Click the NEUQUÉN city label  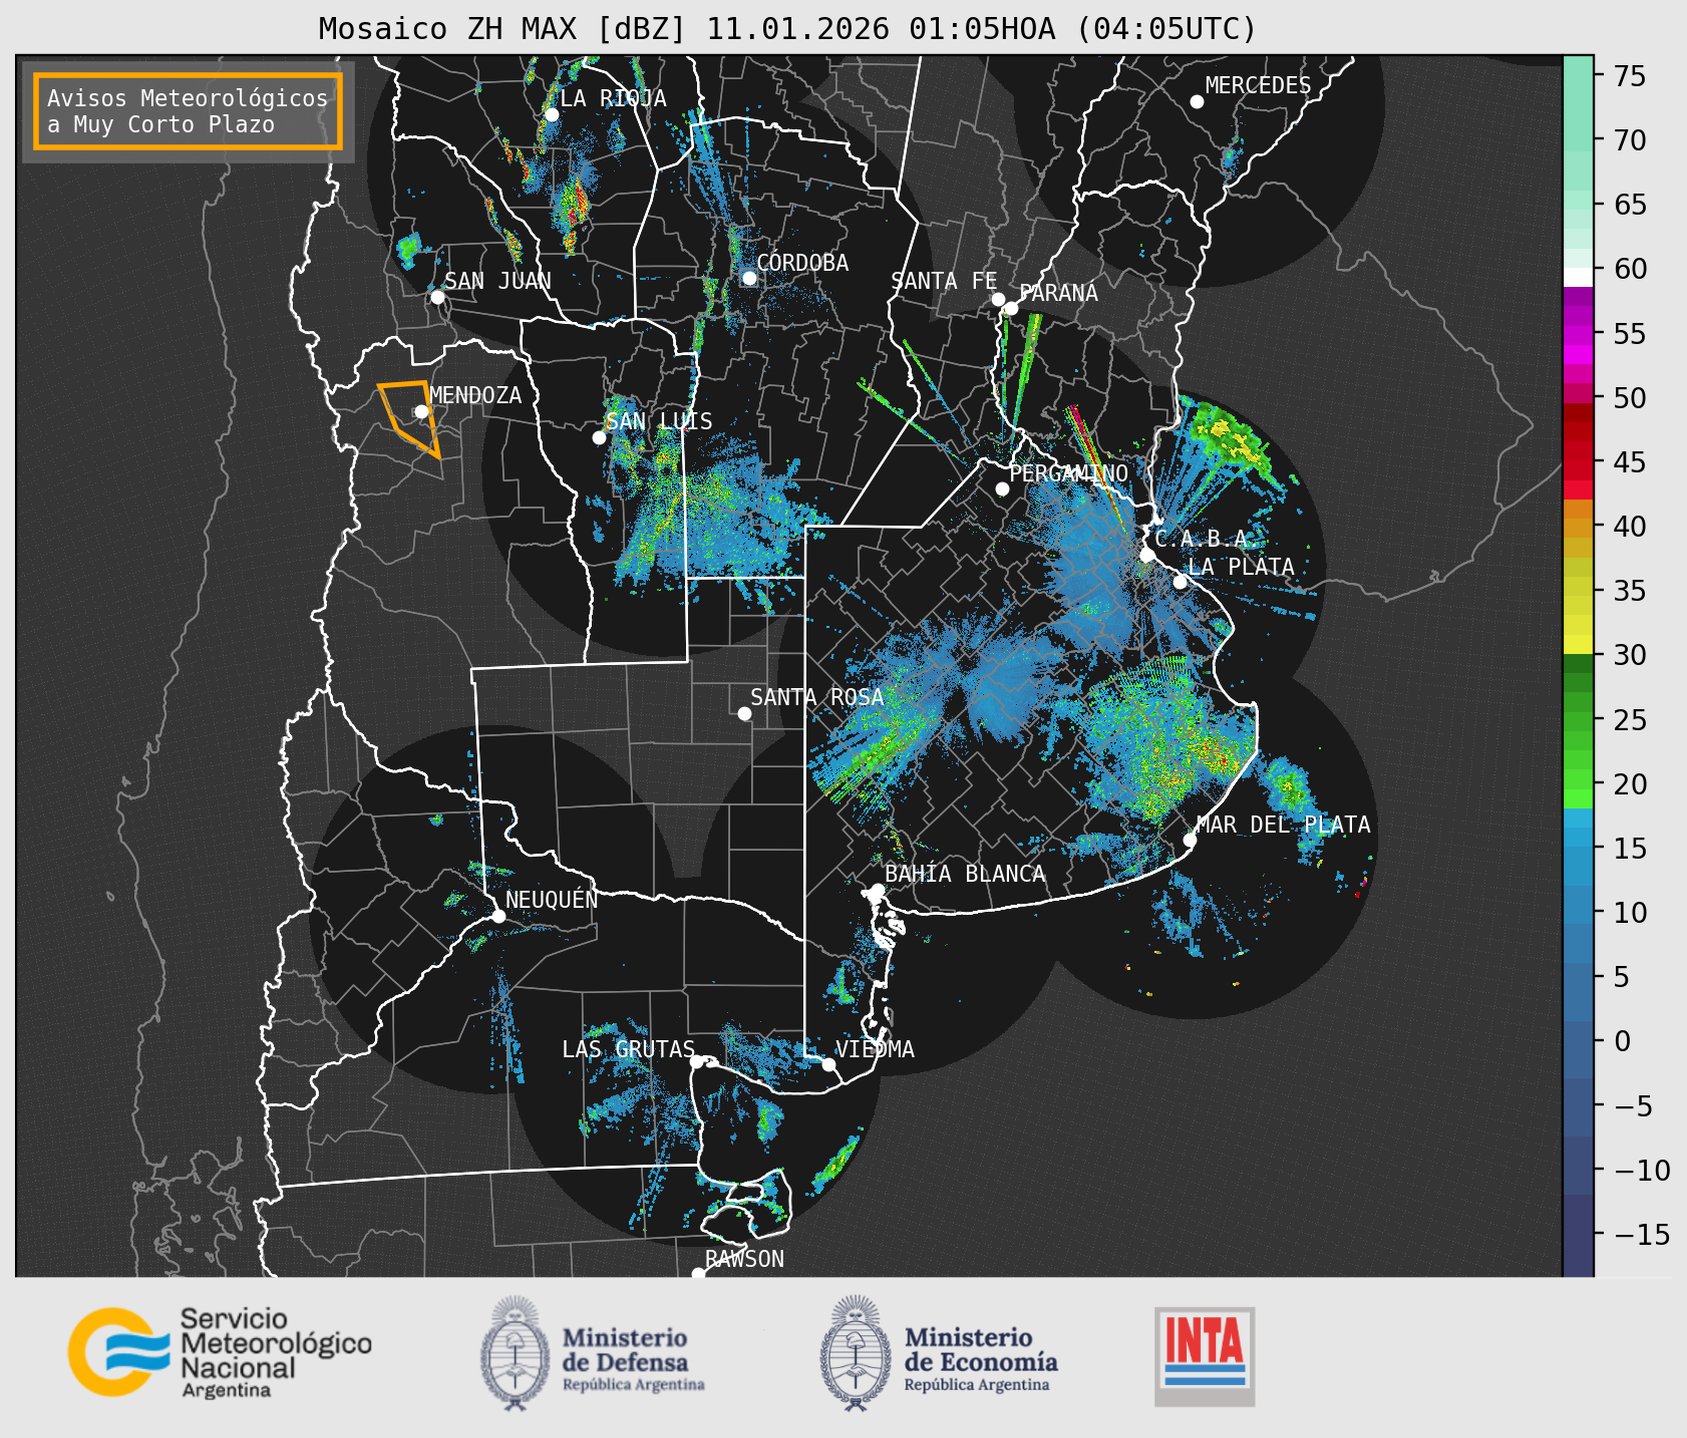point(552,899)
